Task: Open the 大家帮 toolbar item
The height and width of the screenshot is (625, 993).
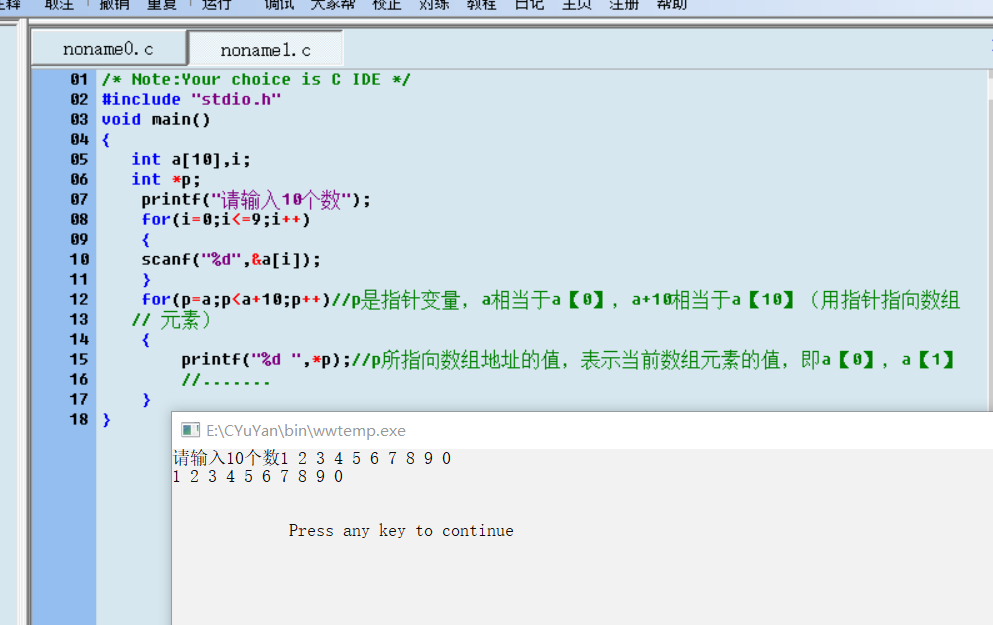Action: coord(332,4)
